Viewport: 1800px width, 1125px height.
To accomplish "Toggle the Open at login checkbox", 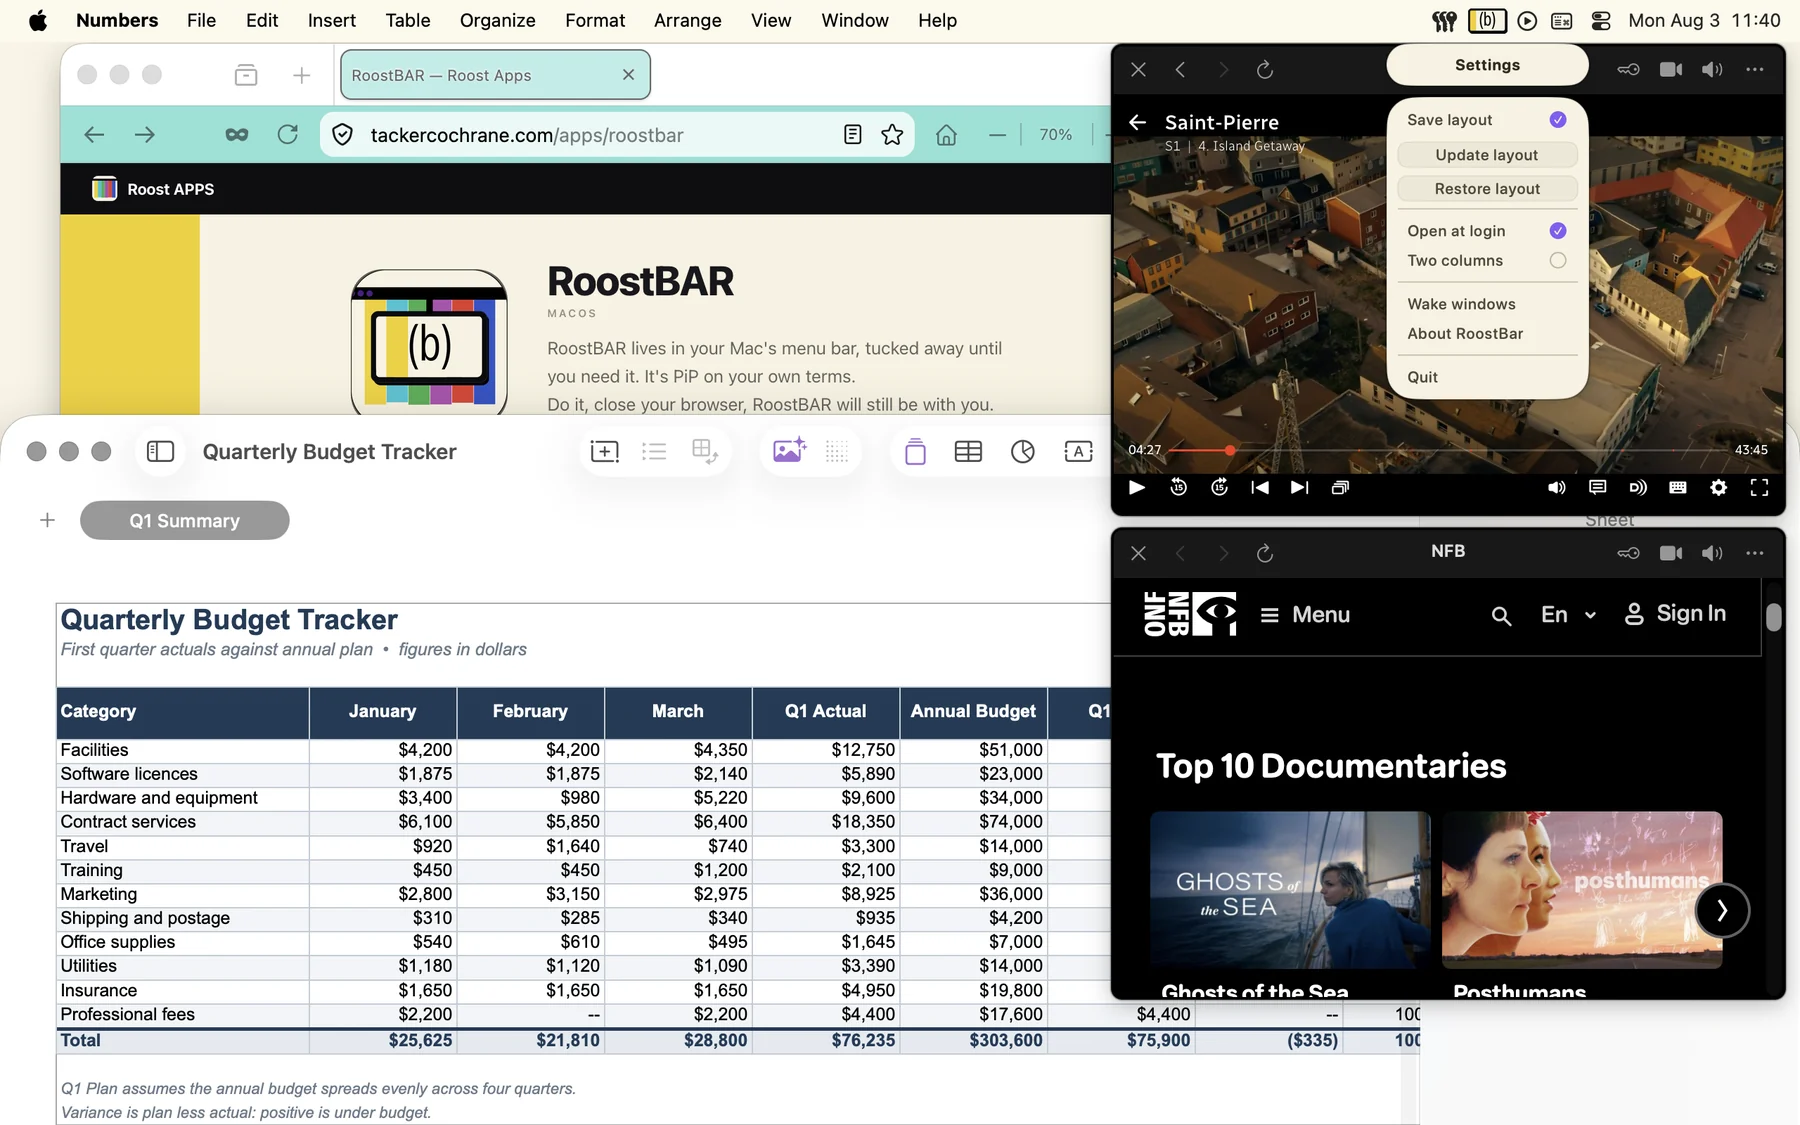I will point(1558,231).
